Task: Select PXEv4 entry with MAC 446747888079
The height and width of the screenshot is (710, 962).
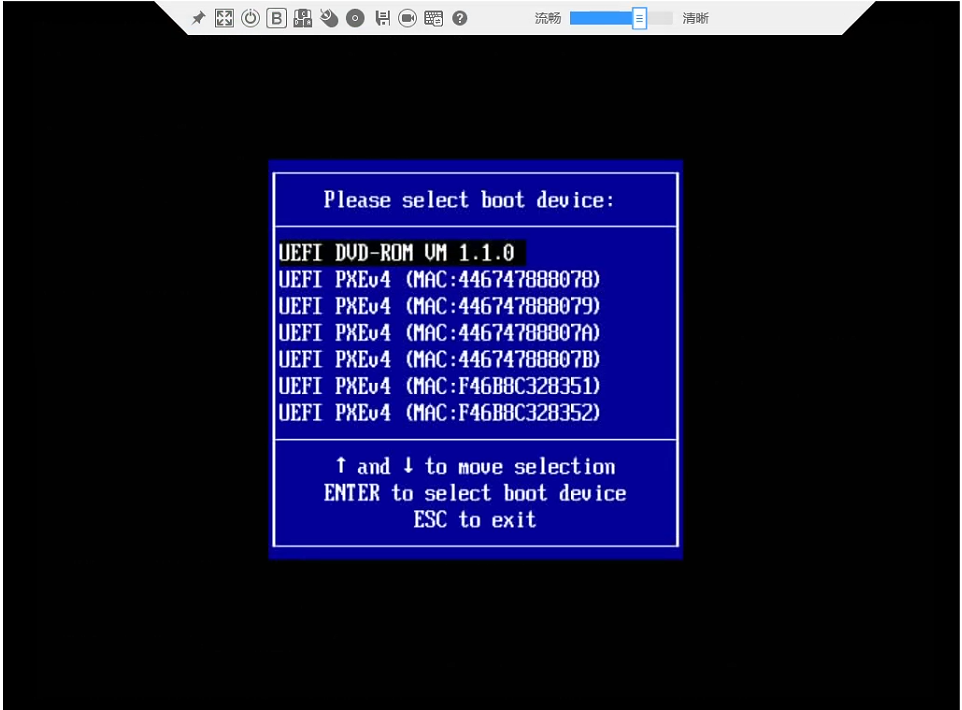Action: coord(439,306)
